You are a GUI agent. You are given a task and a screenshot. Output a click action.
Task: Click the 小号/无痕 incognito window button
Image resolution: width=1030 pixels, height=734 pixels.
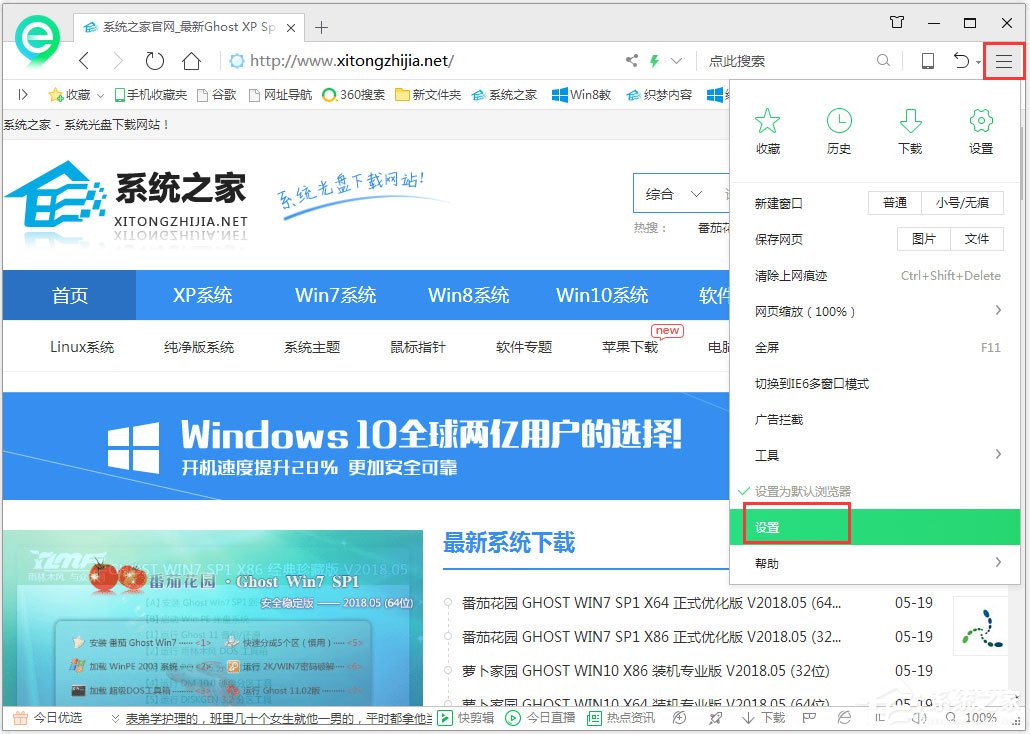(x=960, y=202)
